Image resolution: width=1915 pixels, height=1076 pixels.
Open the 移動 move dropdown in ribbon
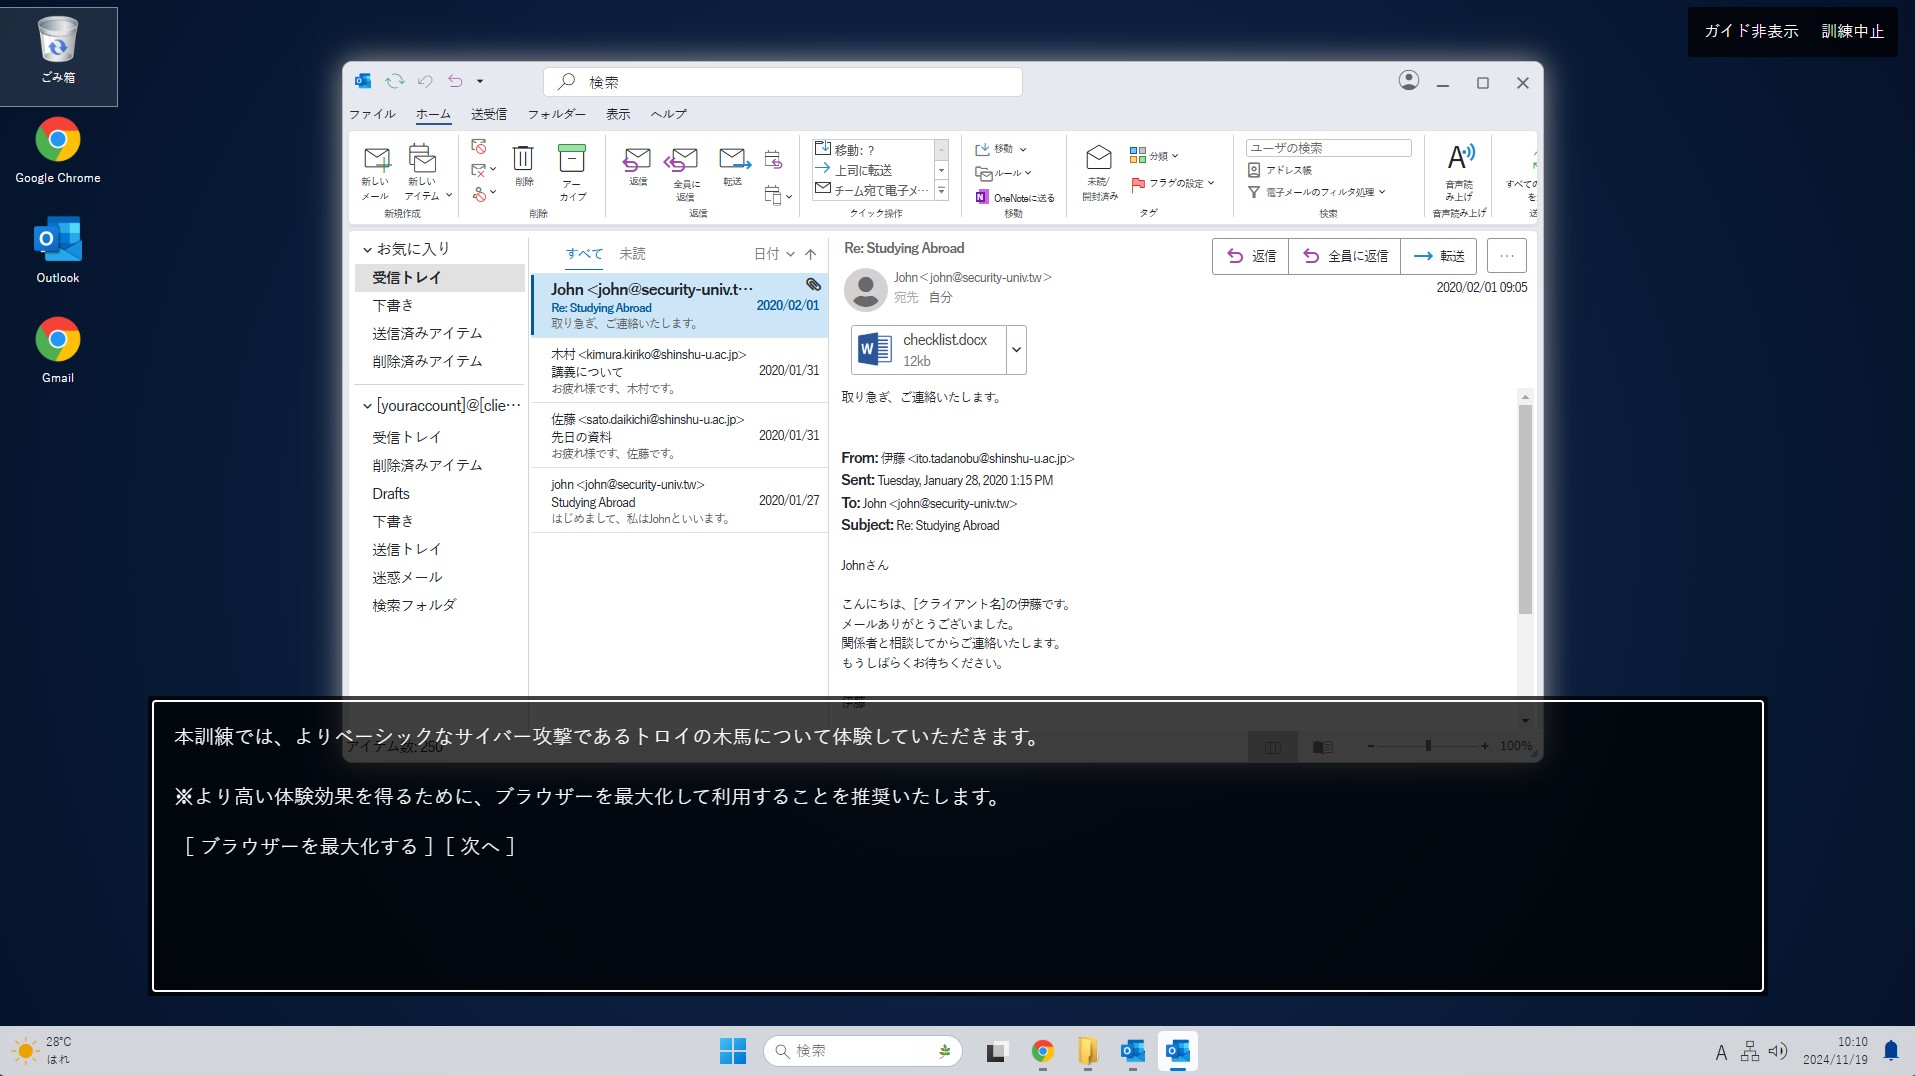click(x=1001, y=148)
